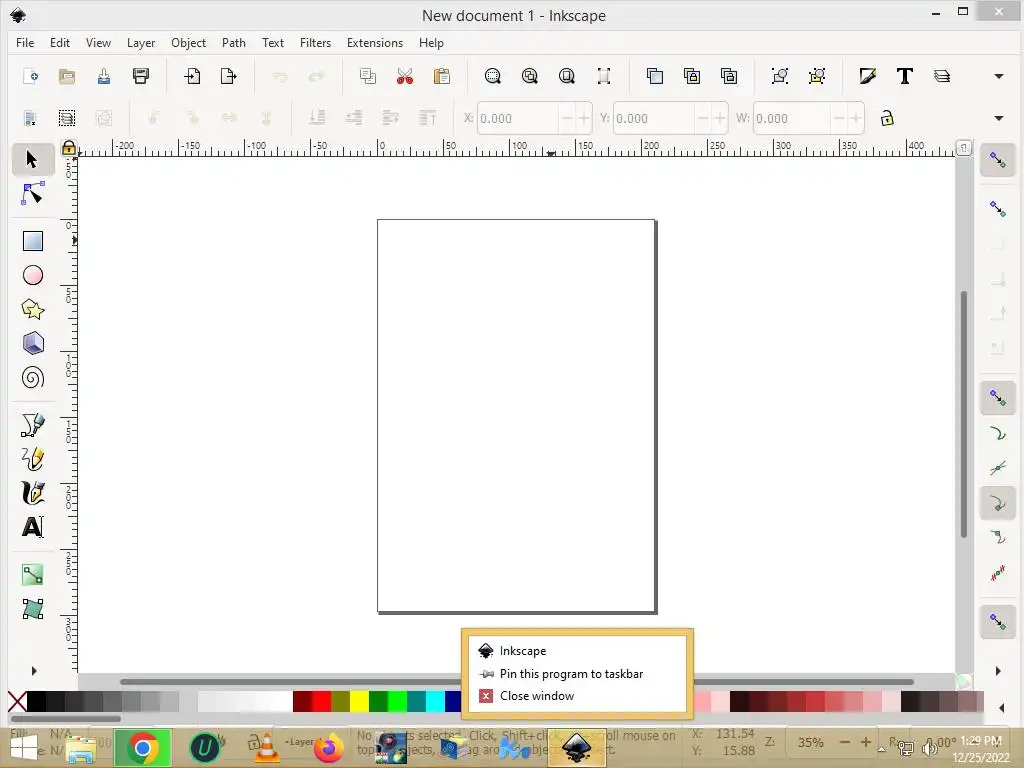
Task: Toggle snap to path intersections
Action: point(997,468)
